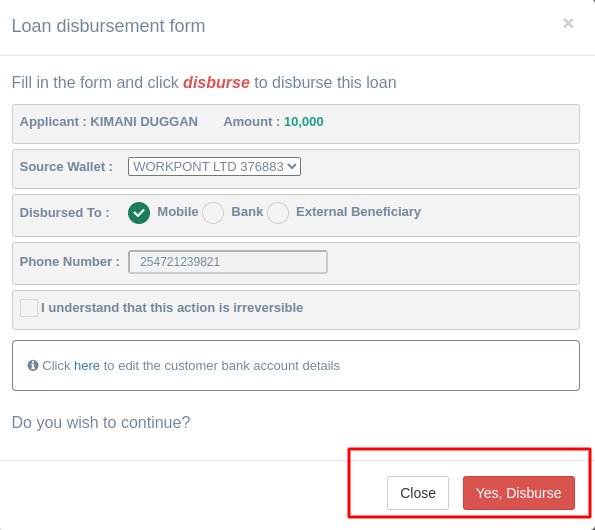Image resolution: width=595 pixels, height=530 pixels.
Task: Choose the Bank radio circle
Action: (213, 213)
